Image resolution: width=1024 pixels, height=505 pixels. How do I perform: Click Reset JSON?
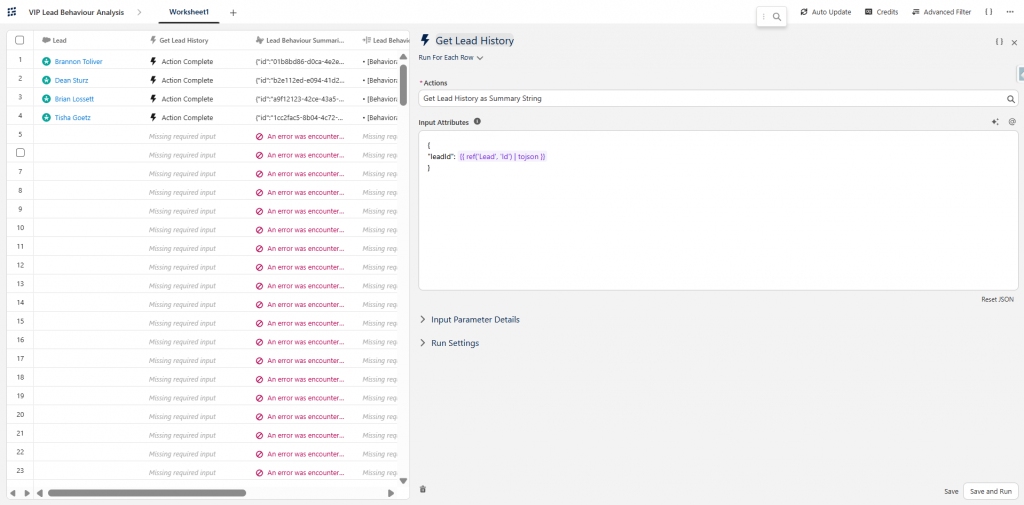pos(997,299)
